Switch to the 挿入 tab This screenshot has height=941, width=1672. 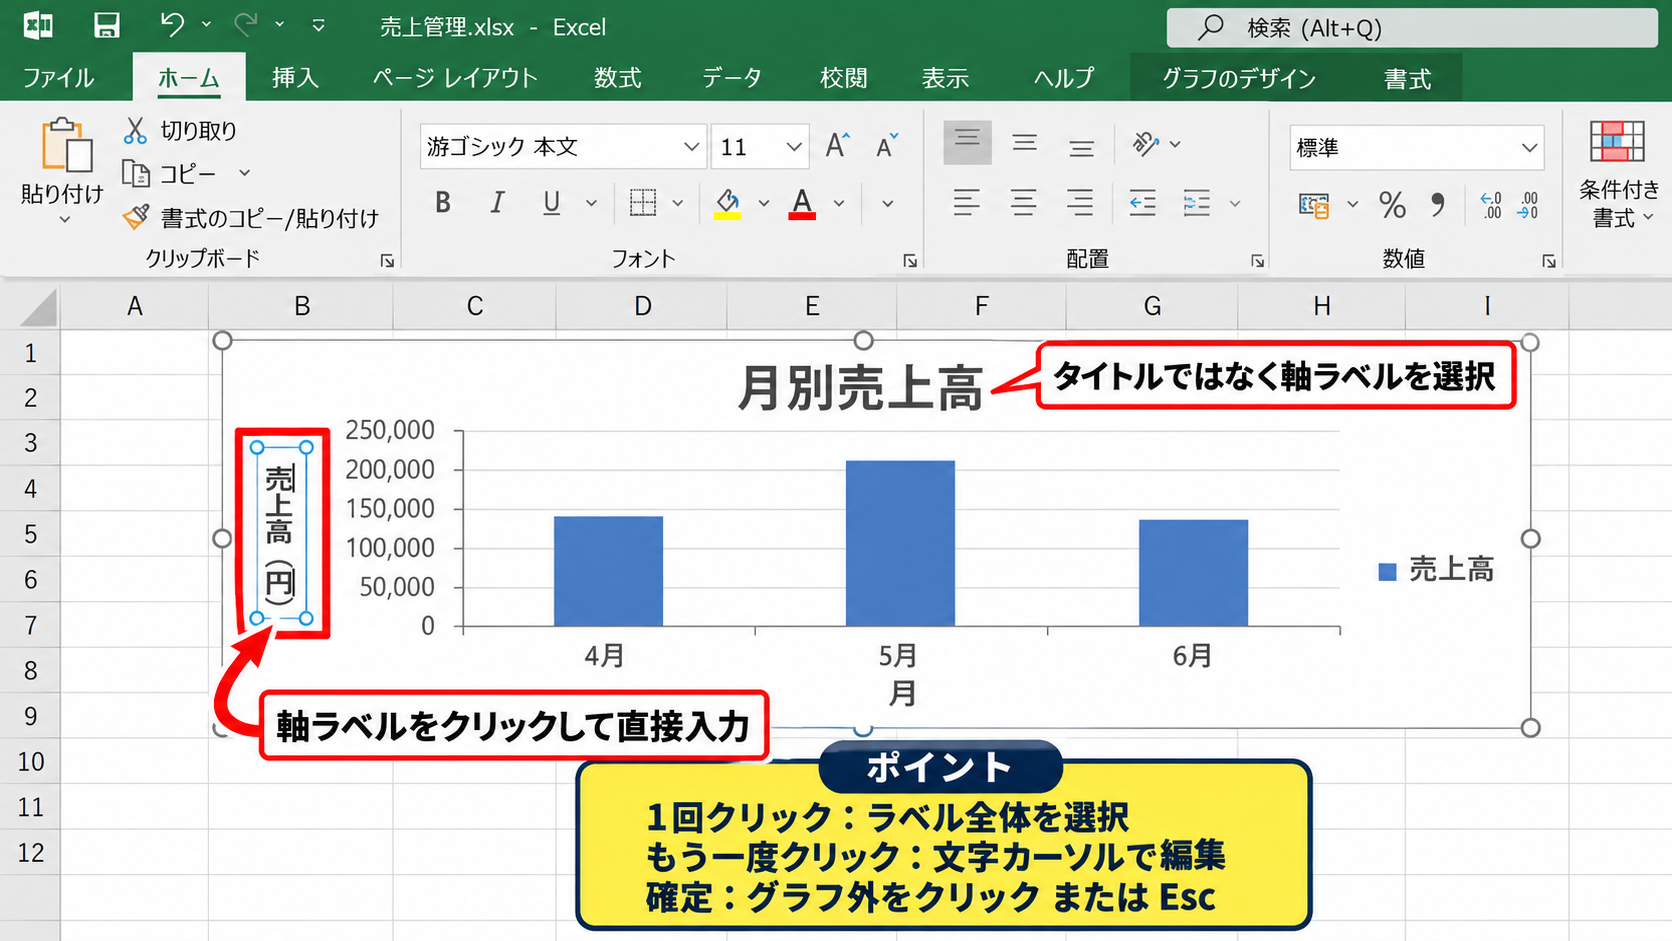click(295, 78)
